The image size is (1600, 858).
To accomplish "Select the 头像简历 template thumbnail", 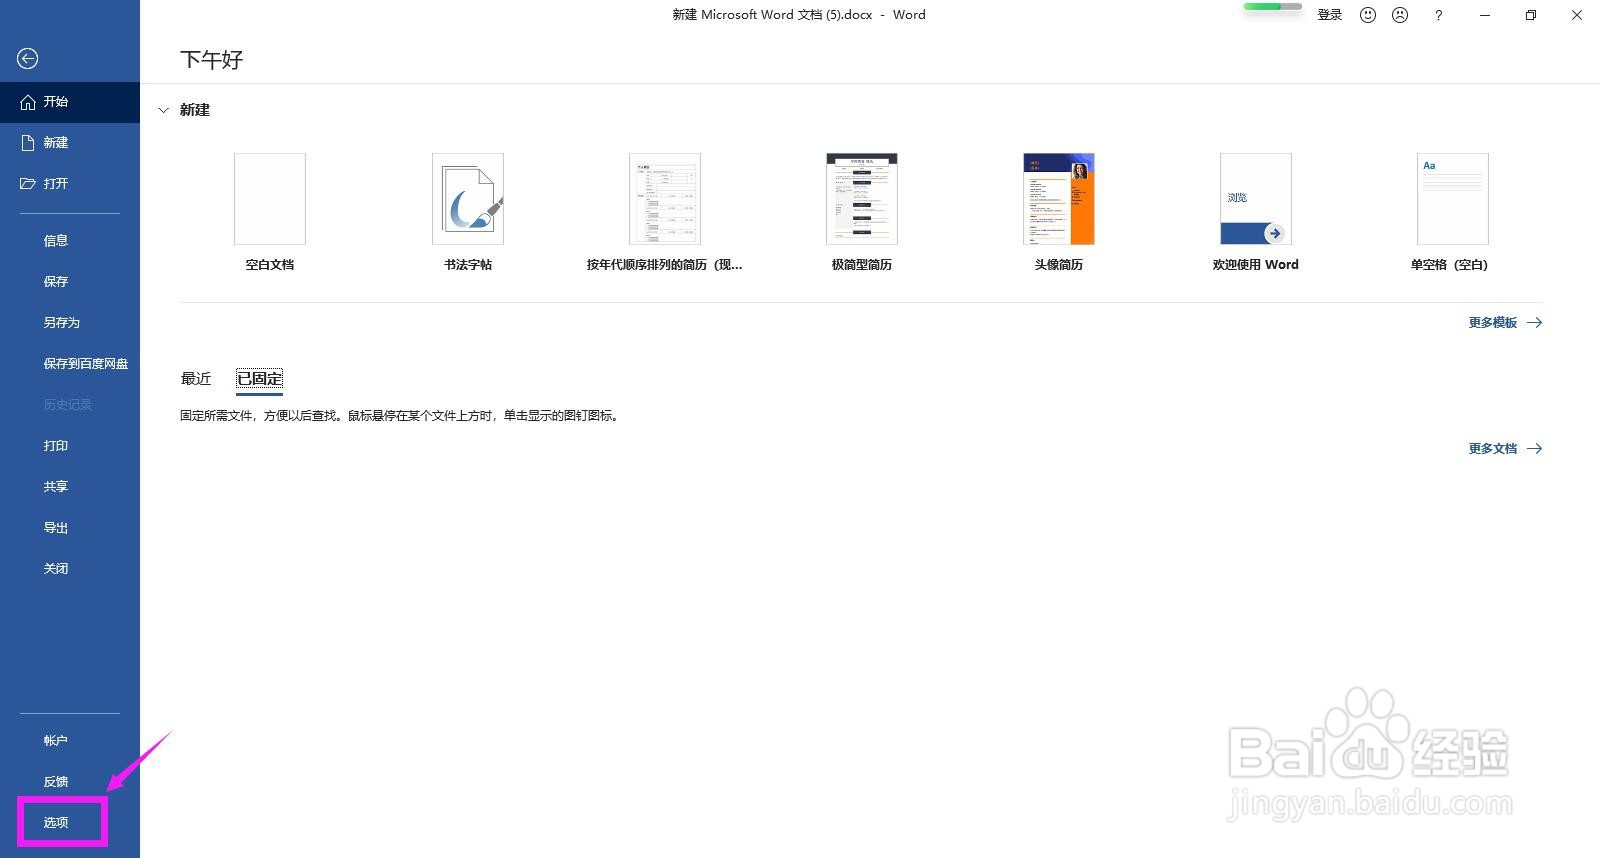I will click(1059, 198).
